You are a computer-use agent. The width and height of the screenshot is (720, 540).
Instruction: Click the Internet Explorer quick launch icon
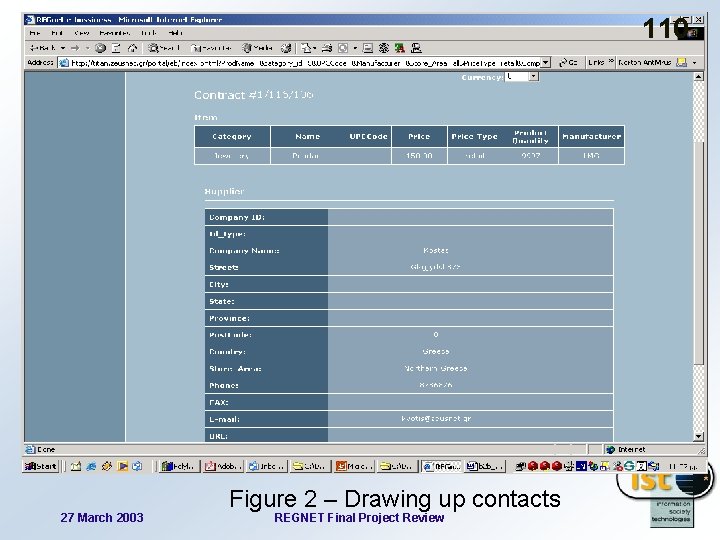tap(91, 467)
